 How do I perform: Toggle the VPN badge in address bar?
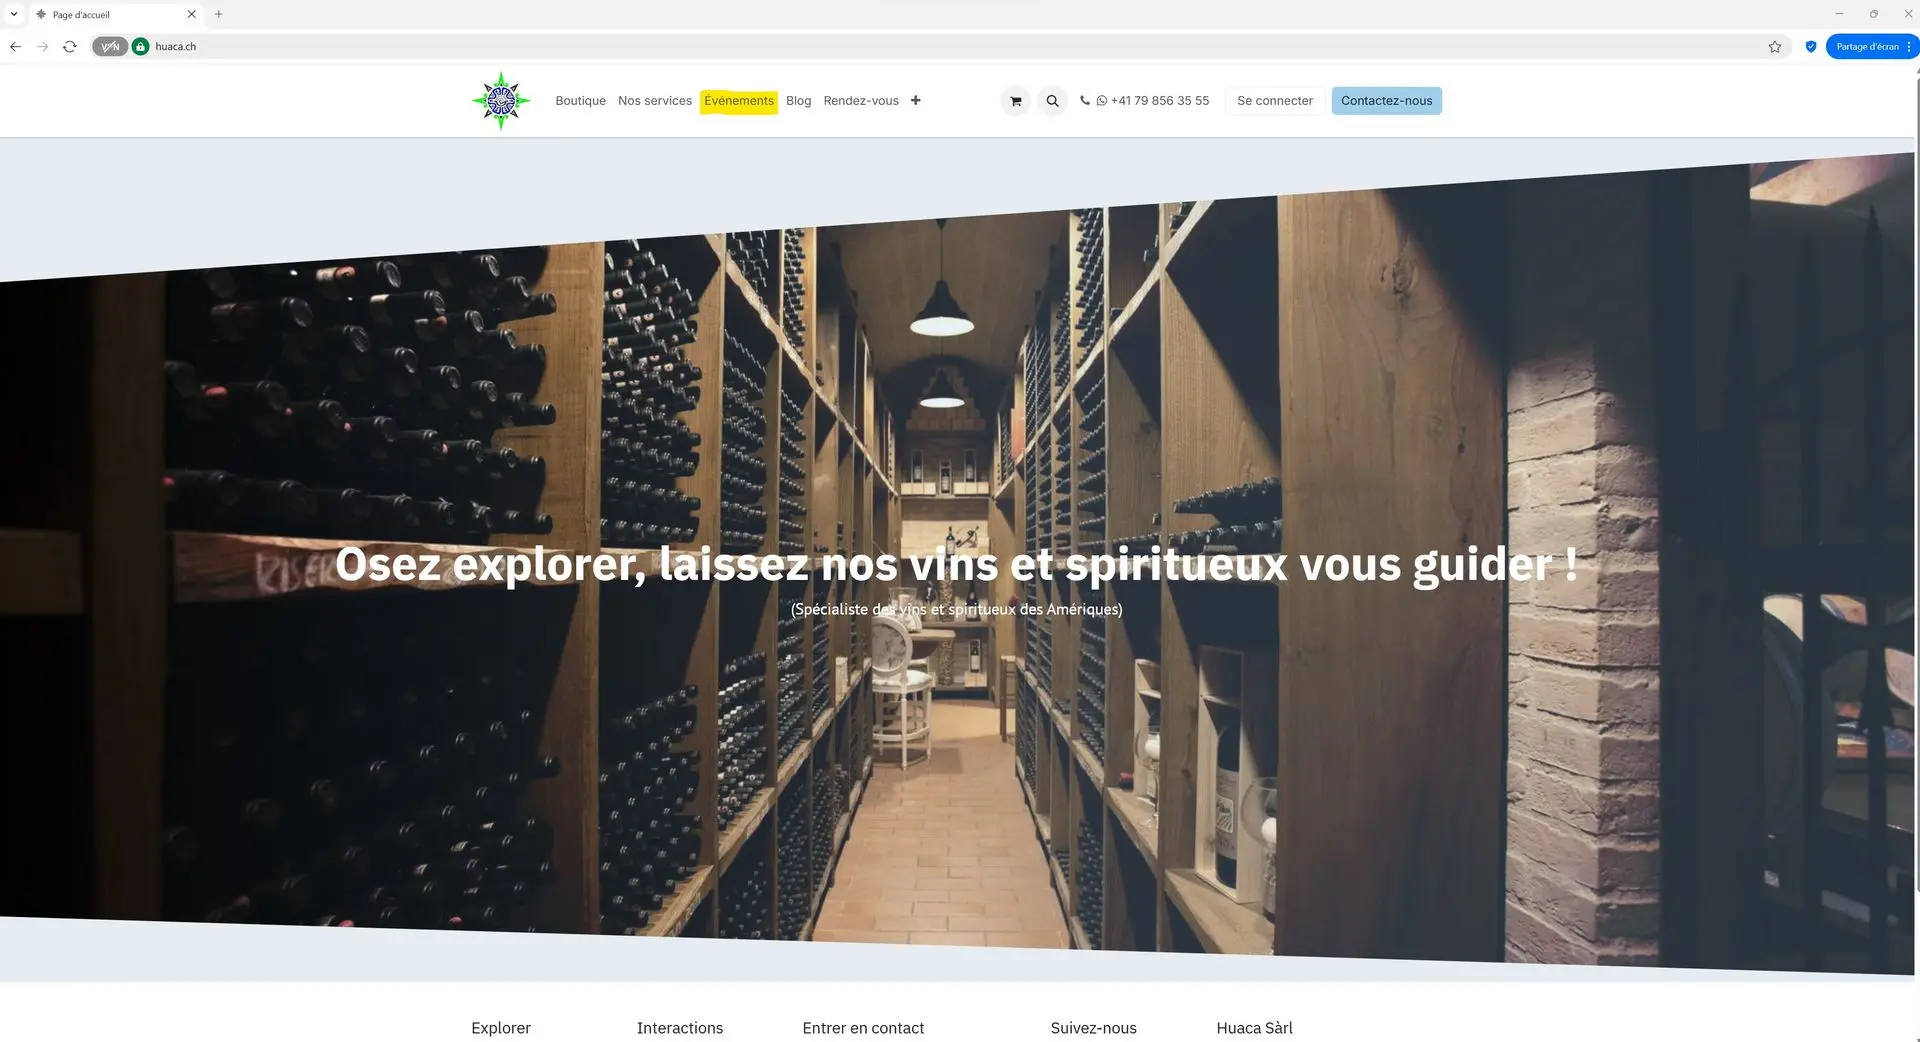110,46
